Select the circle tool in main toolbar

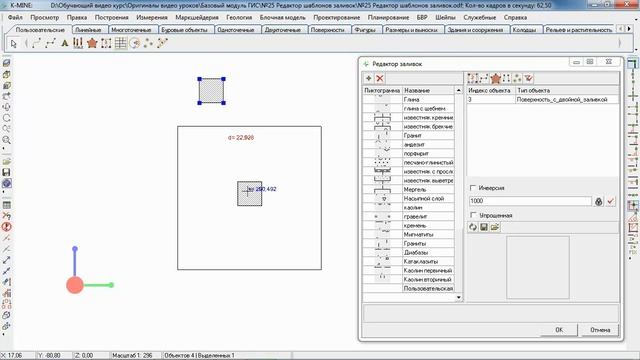pos(134,43)
